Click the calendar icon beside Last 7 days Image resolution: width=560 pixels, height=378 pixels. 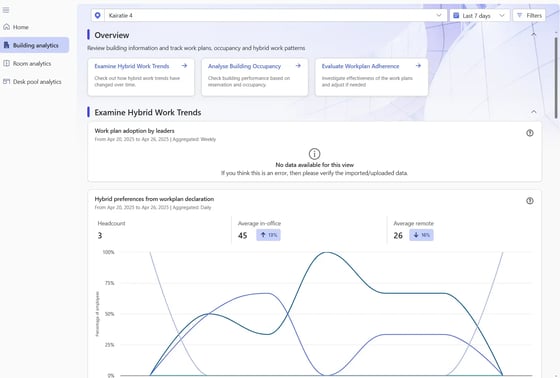[456, 15]
